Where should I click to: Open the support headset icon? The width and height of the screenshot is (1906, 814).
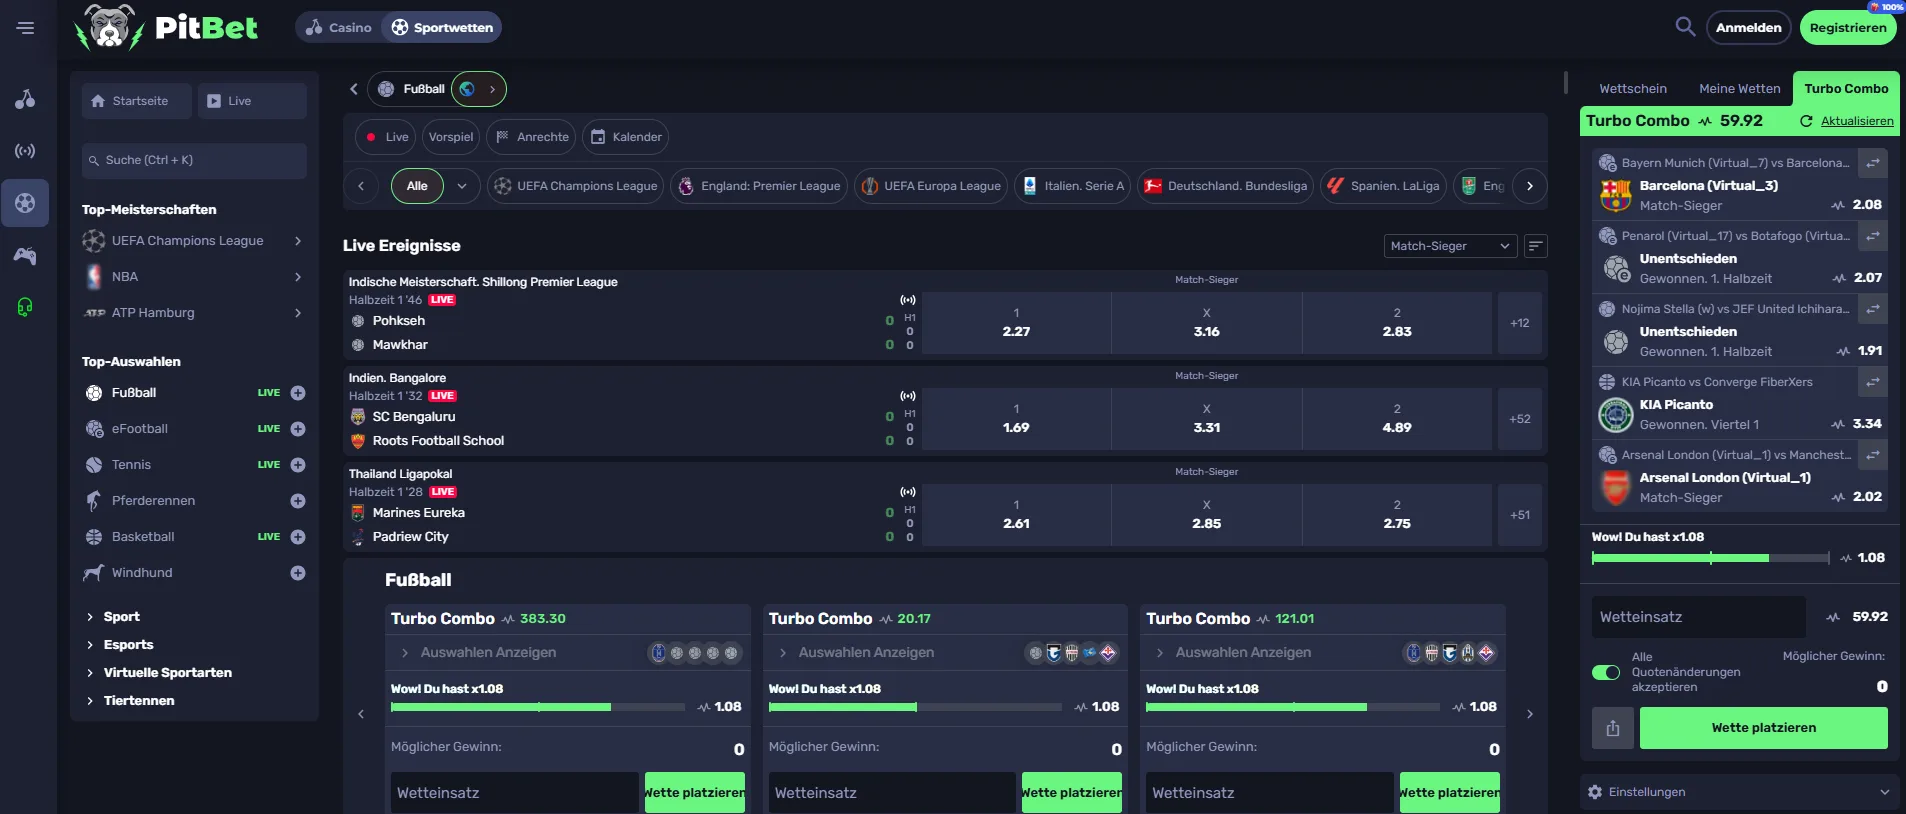tap(25, 307)
